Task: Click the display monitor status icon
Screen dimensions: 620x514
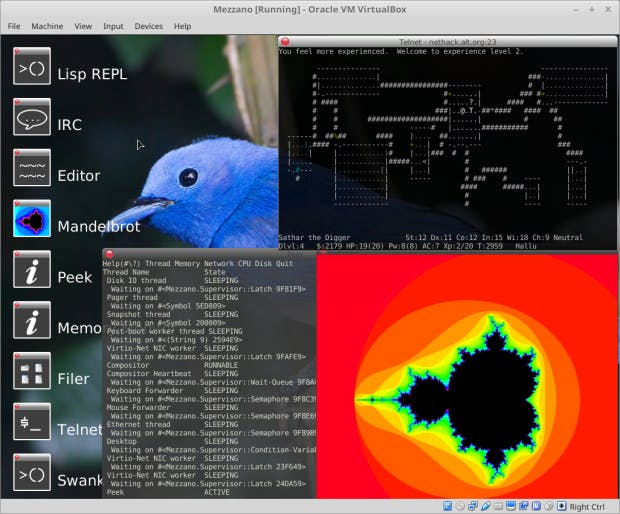Action: click(511, 506)
